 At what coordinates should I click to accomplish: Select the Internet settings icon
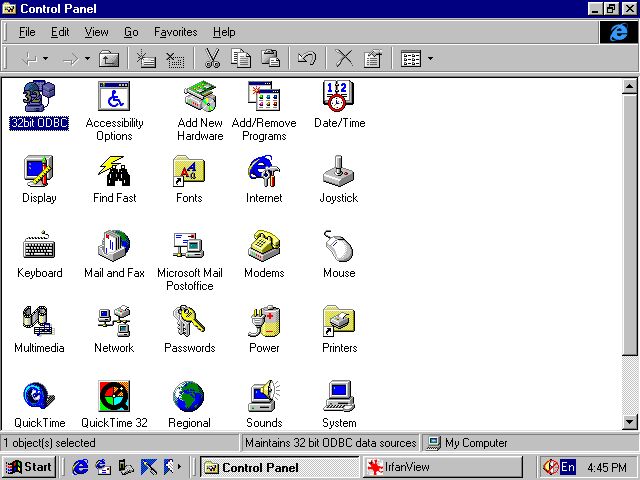coord(264,180)
